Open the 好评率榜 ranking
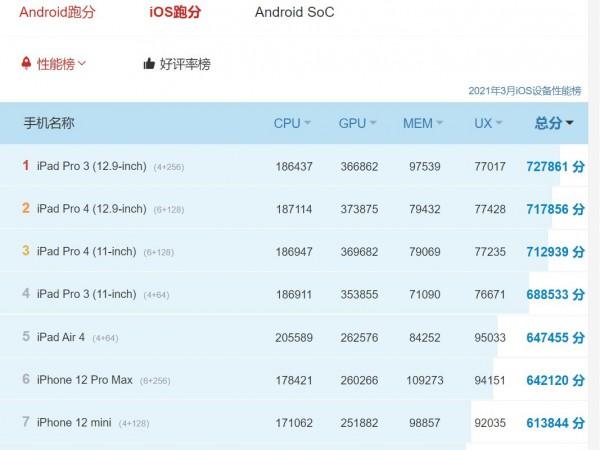600x450 pixels. click(185, 64)
